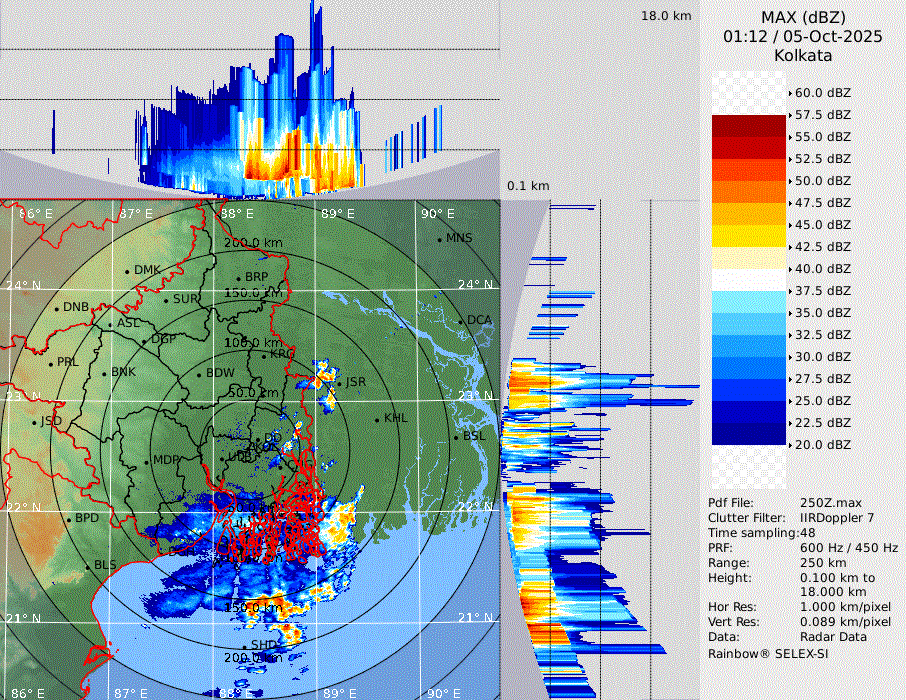Select the BLS station marker
Viewport: 906px width, 700px height.
point(88,566)
